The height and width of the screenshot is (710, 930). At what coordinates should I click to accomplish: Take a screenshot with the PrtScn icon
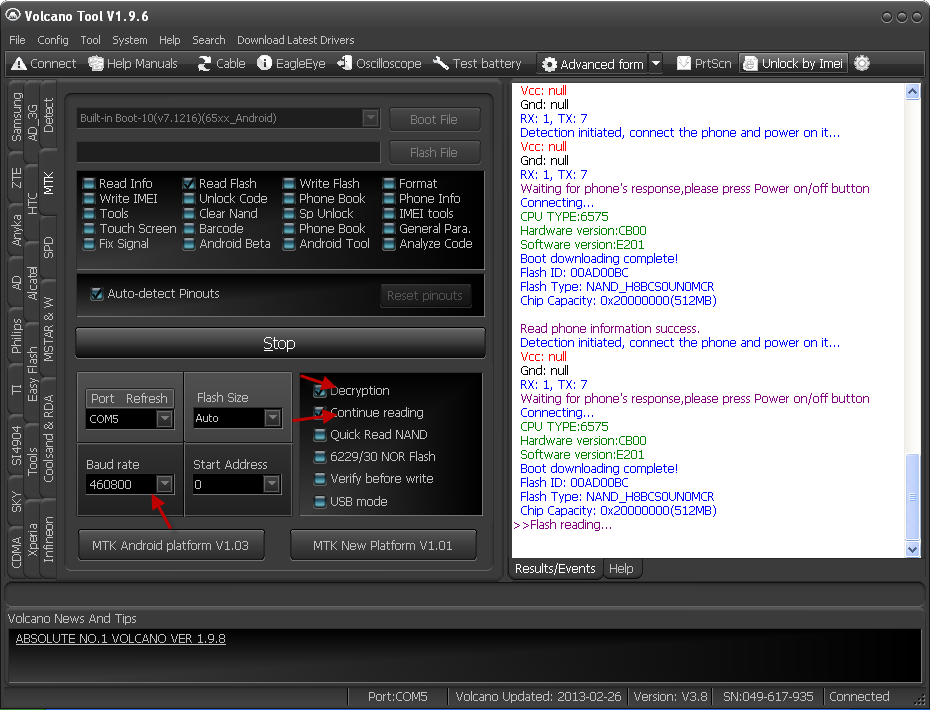point(684,63)
